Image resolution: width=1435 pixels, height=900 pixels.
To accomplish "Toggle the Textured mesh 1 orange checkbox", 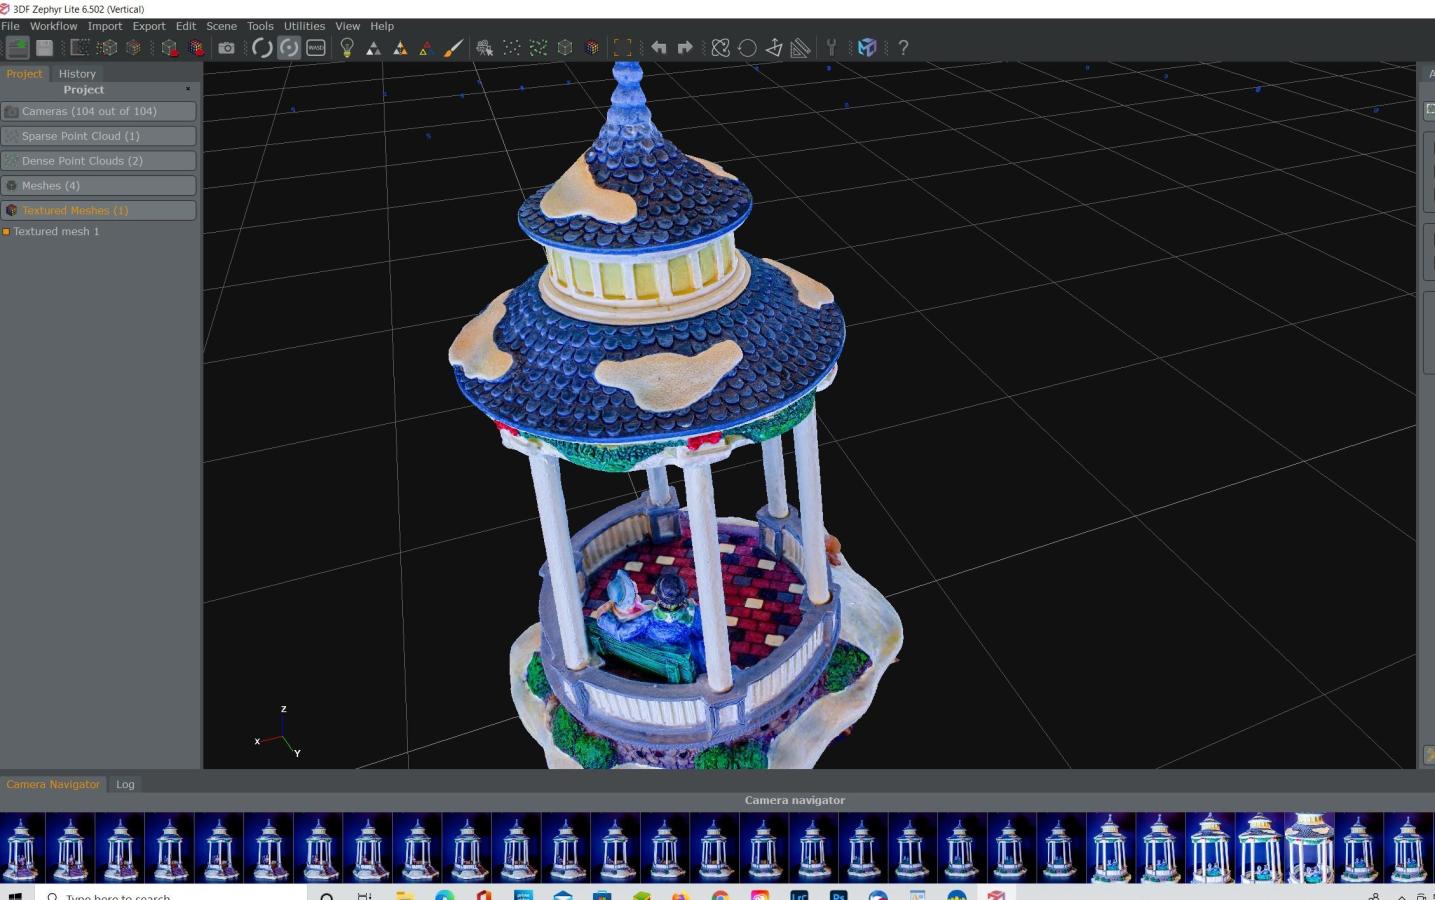I will (x=6, y=232).
